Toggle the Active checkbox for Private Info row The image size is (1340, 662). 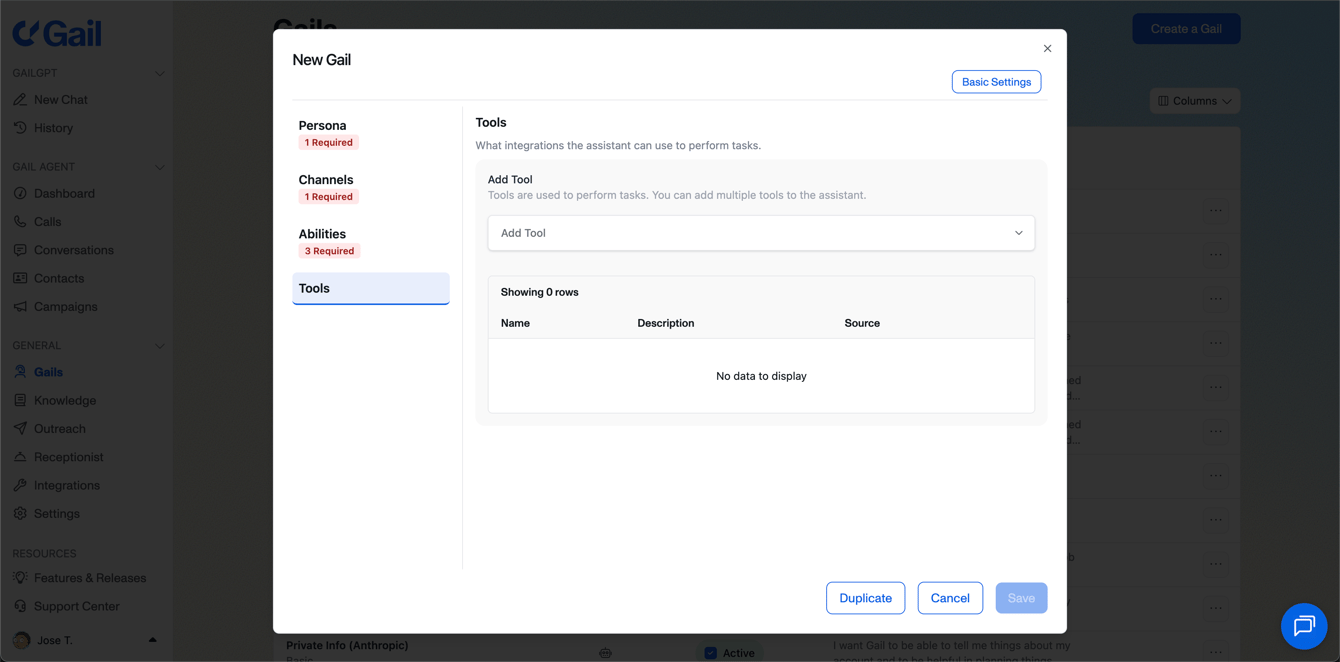point(710,653)
